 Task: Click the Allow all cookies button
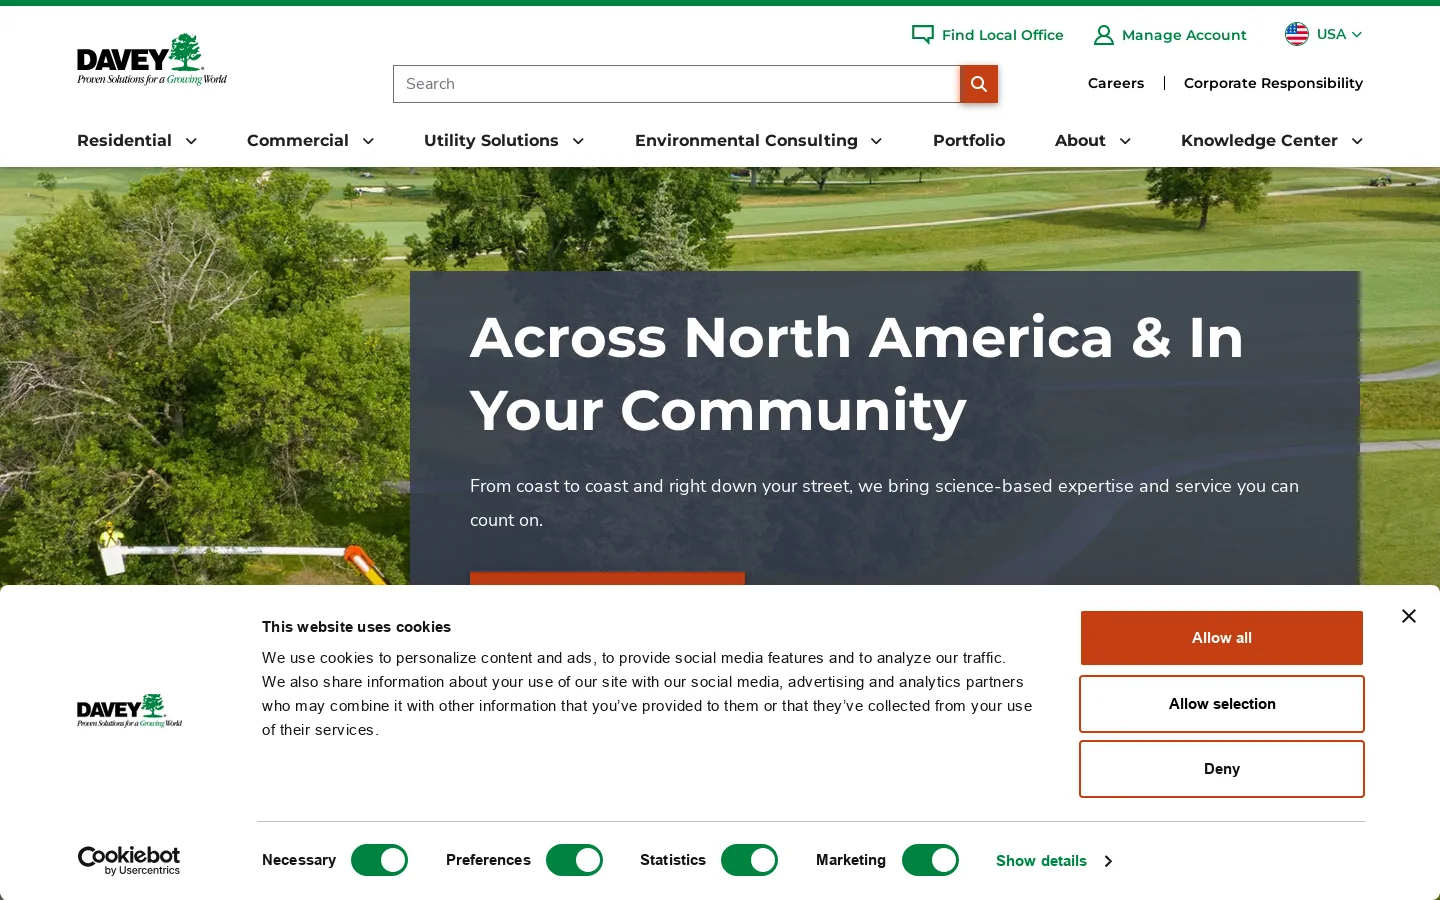[x=1222, y=638]
